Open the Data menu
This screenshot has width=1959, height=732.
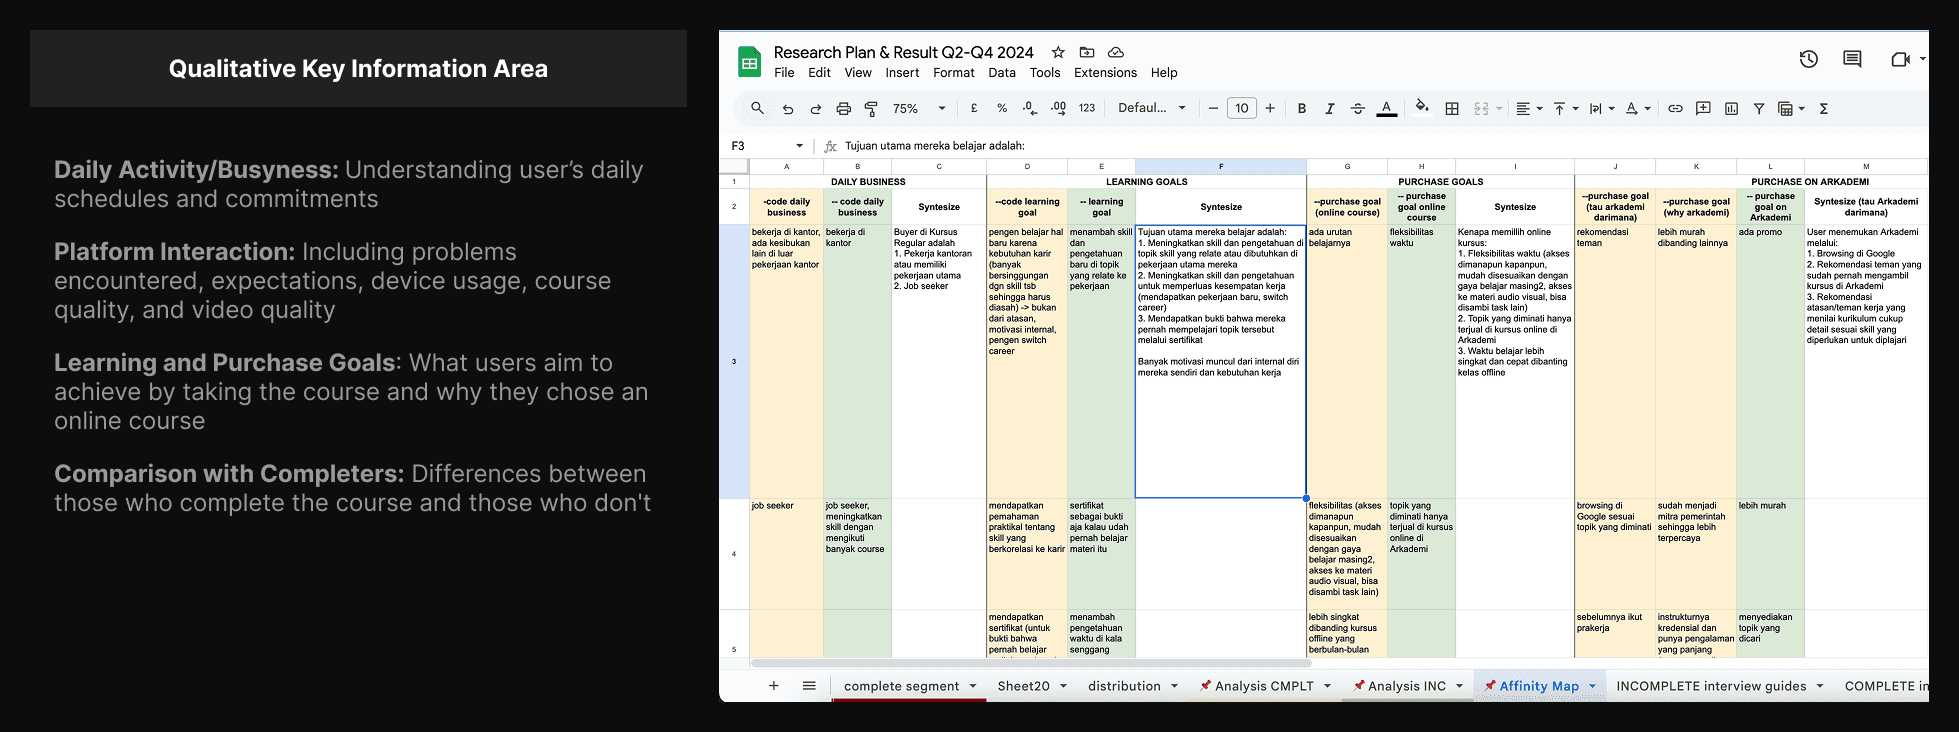tap(1002, 73)
